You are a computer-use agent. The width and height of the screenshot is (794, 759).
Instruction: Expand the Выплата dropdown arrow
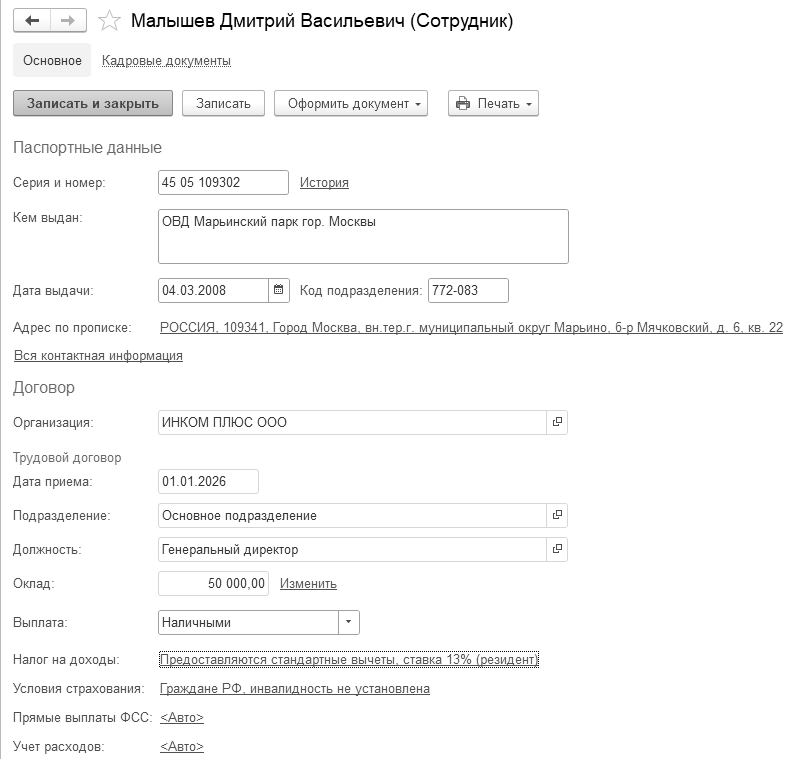pos(348,622)
